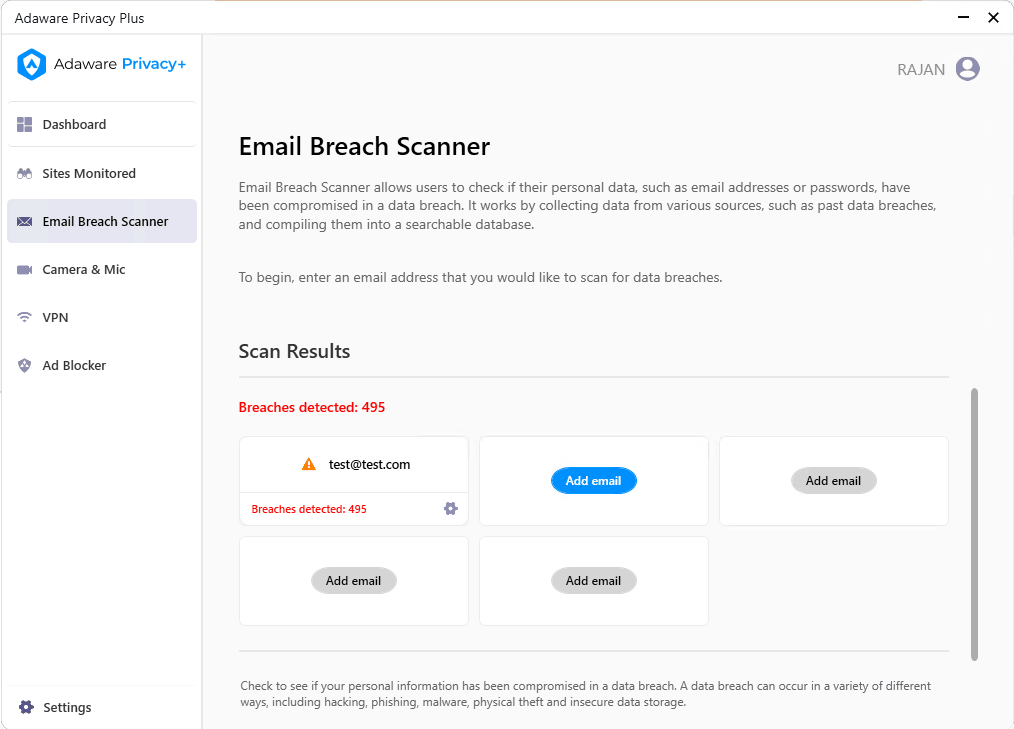Click Add email in the bottom-left card
1014x729 pixels.
[353, 581]
